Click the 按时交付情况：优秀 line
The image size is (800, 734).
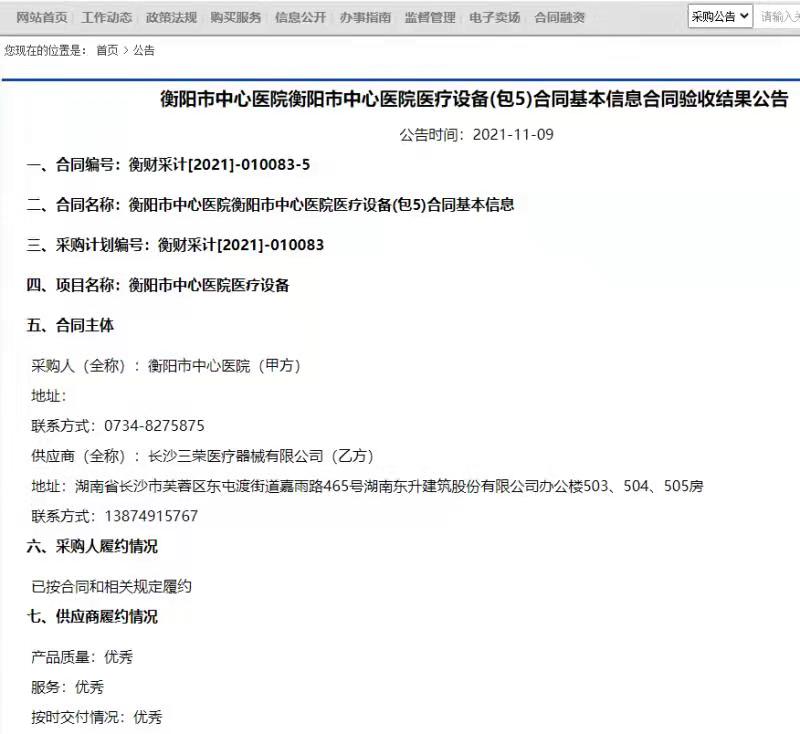tap(97, 717)
